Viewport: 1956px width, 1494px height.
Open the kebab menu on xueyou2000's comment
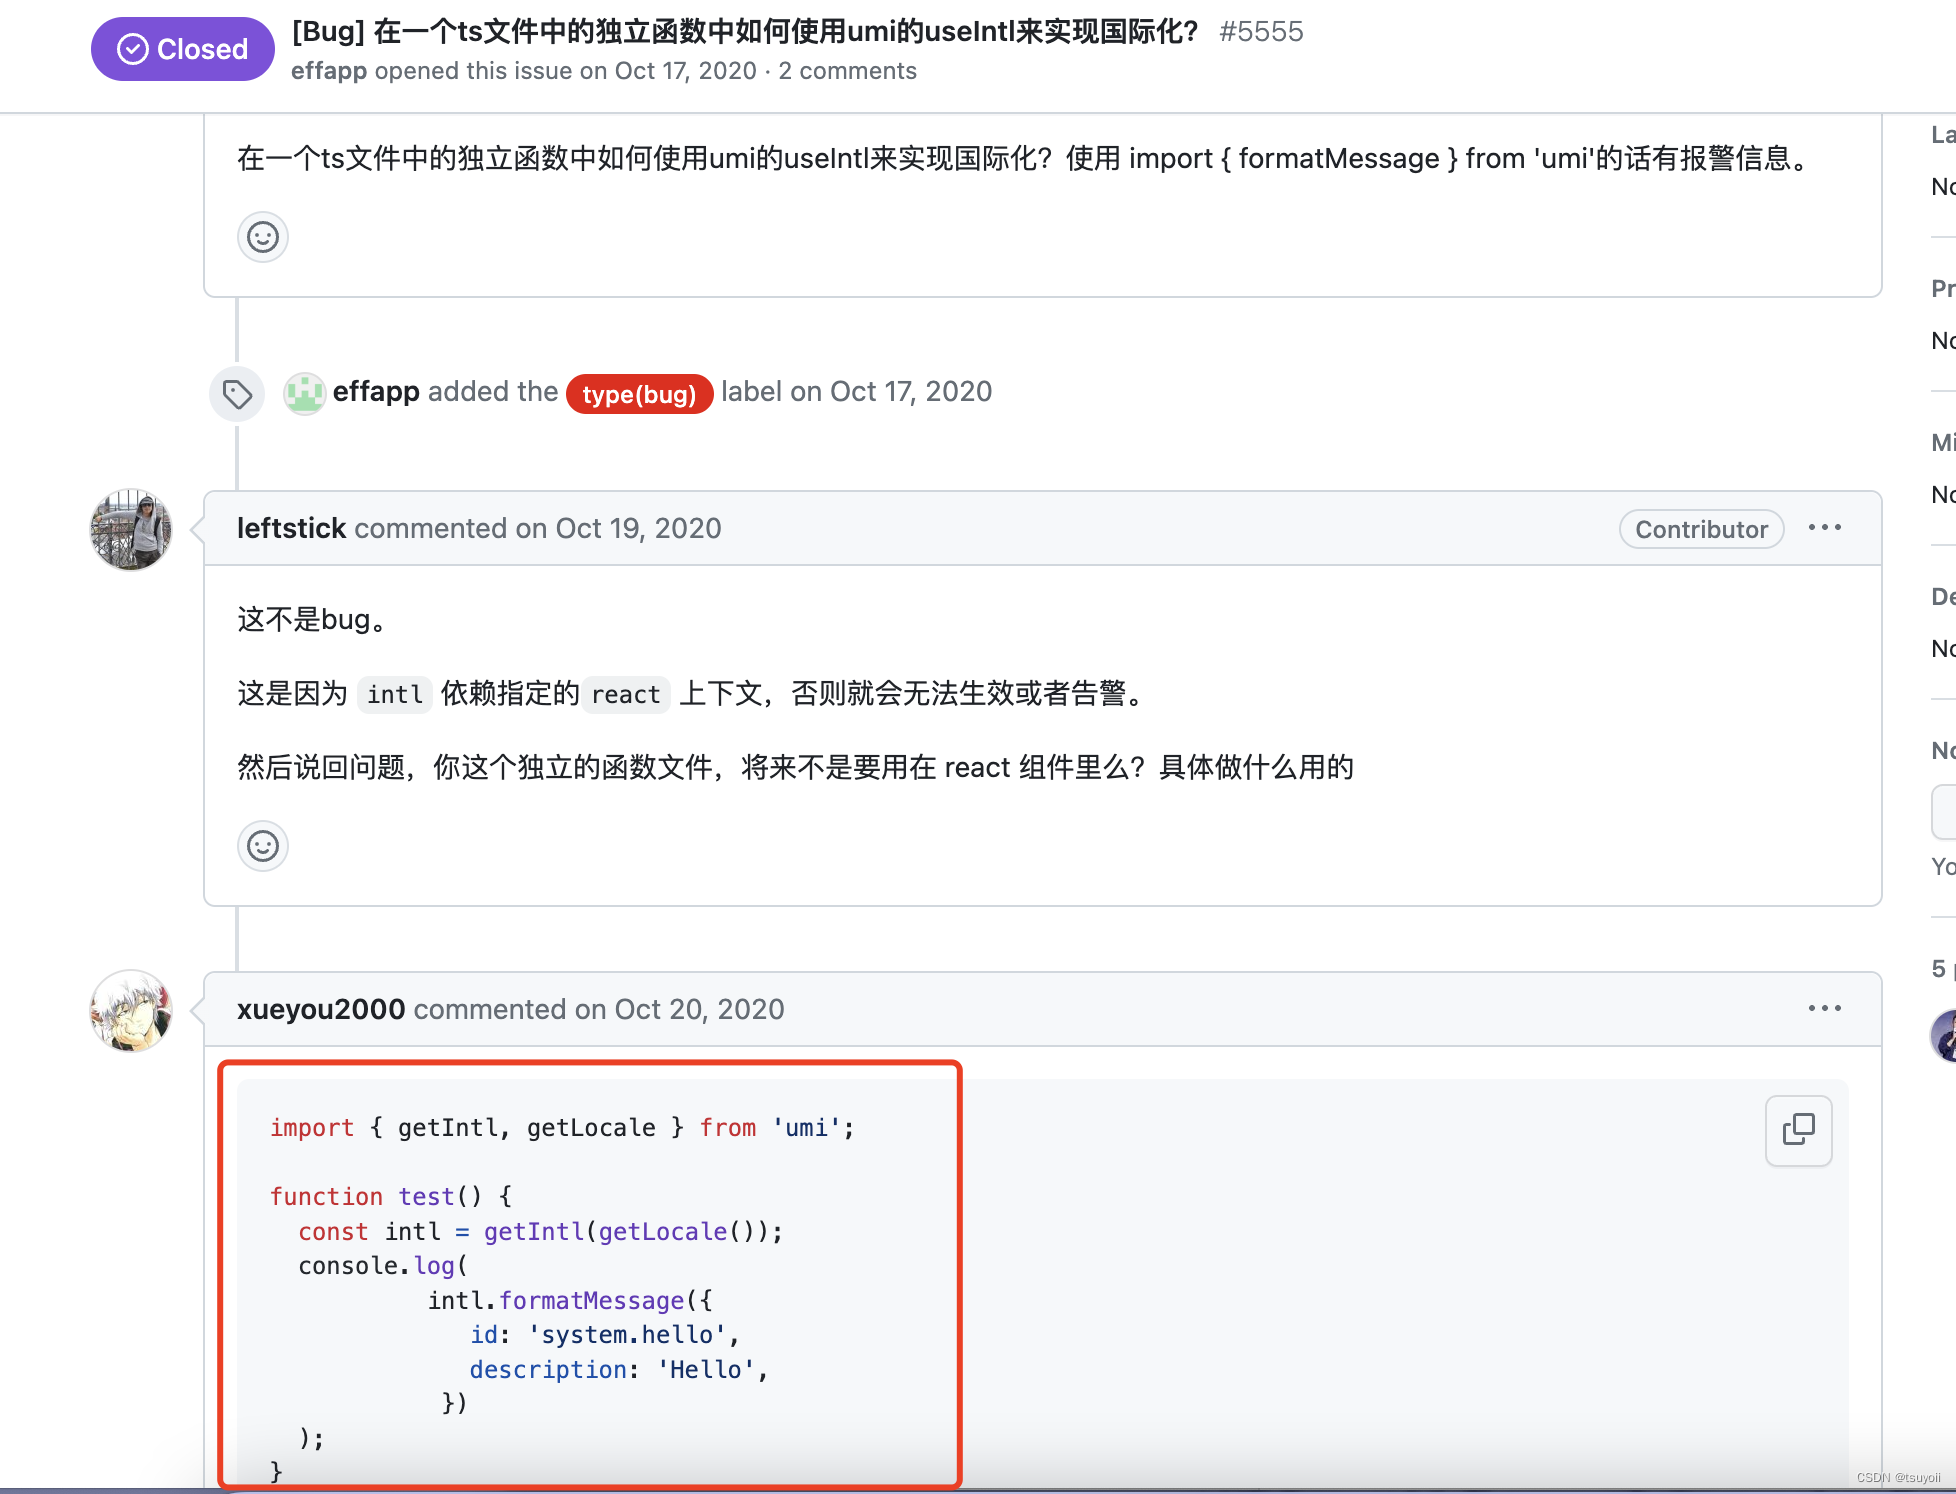click(1826, 1008)
